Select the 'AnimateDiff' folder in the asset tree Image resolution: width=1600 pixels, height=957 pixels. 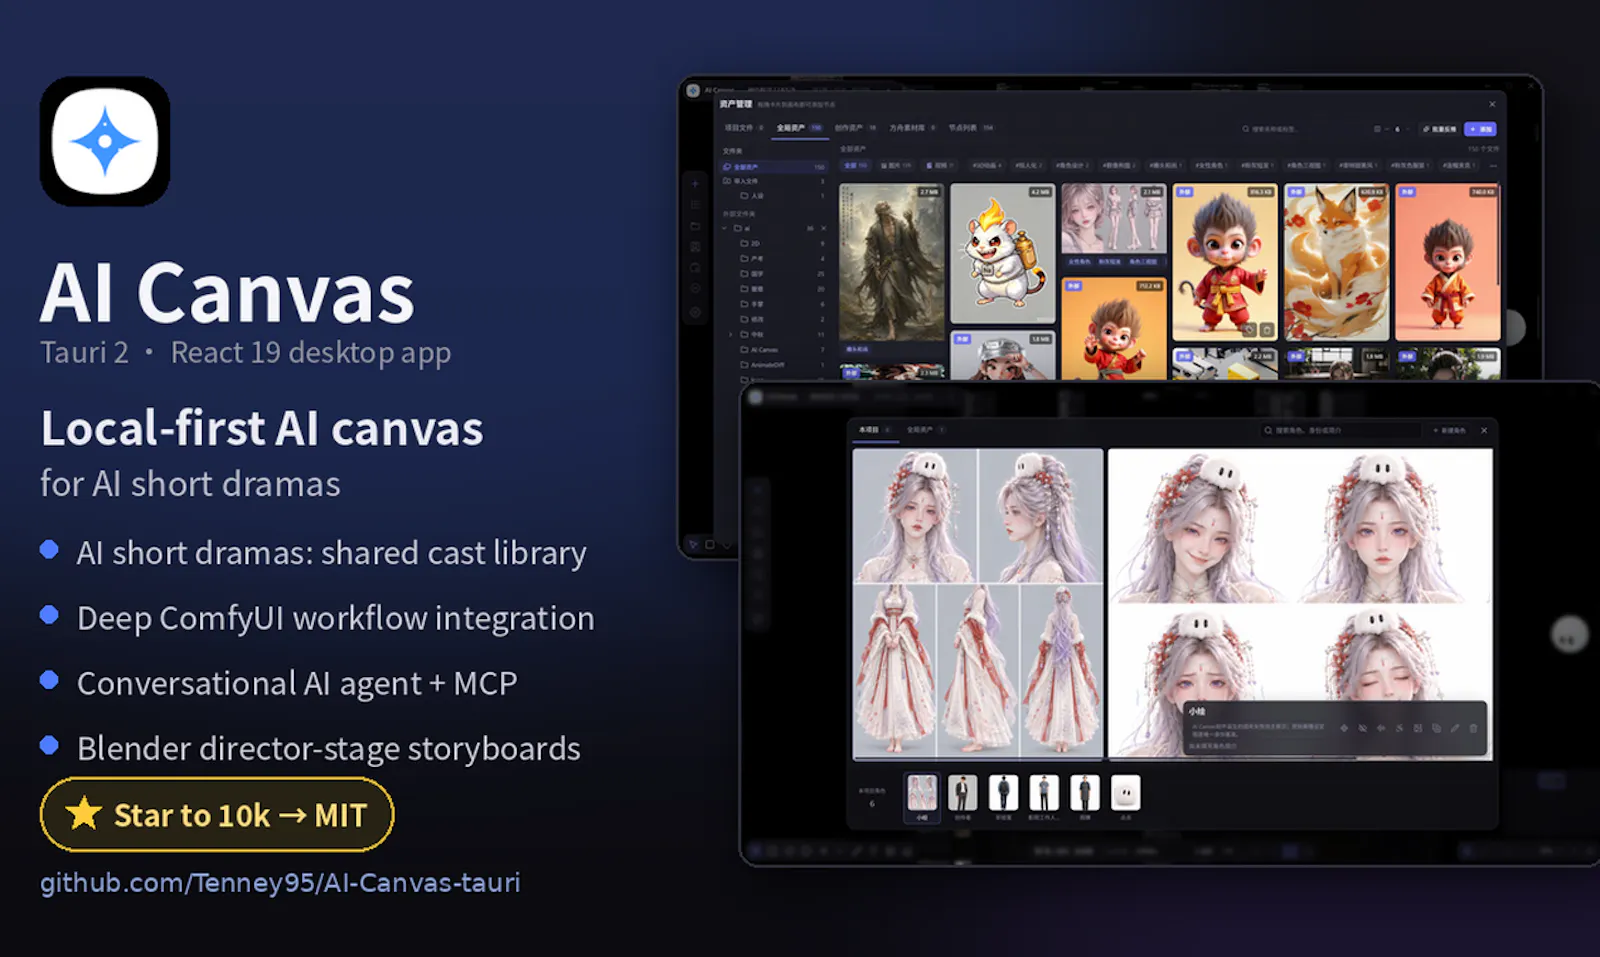point(780,365)
